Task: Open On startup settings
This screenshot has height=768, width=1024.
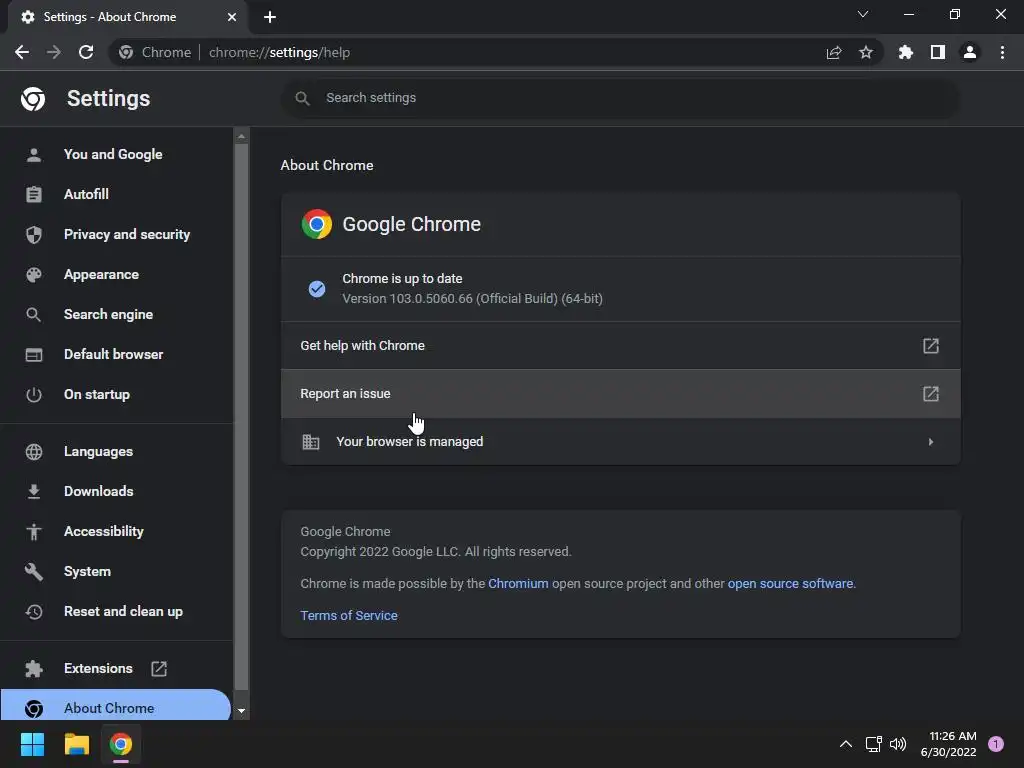Action: tap(116, 394)
